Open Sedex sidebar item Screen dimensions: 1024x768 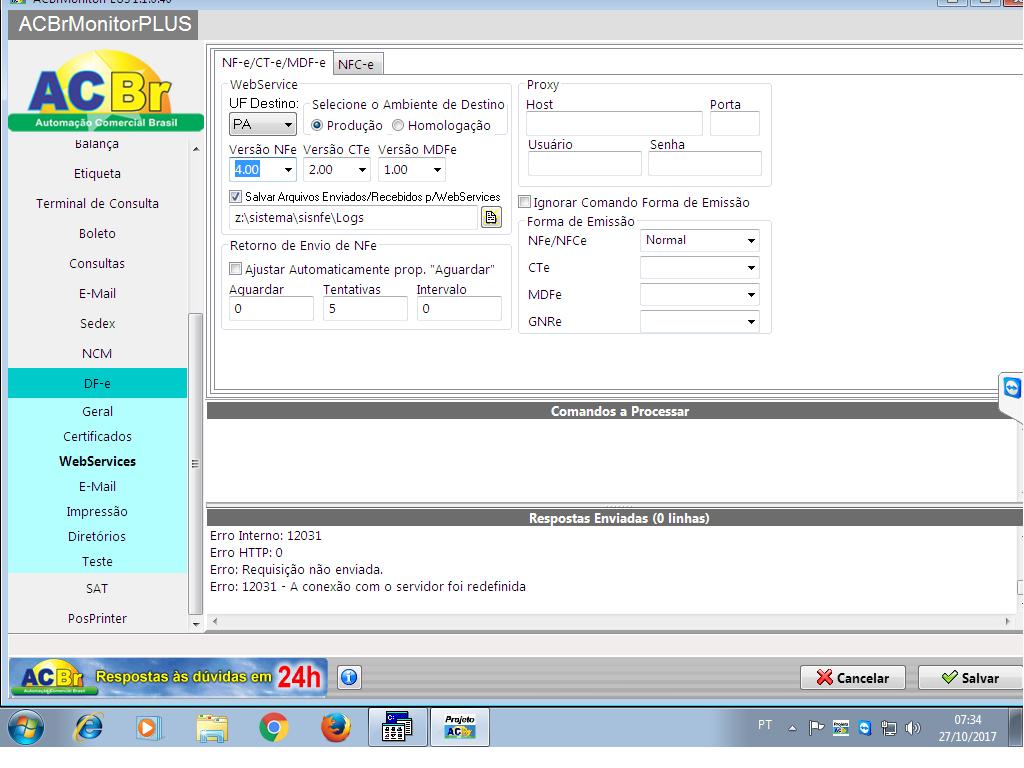tap(97, 323)
